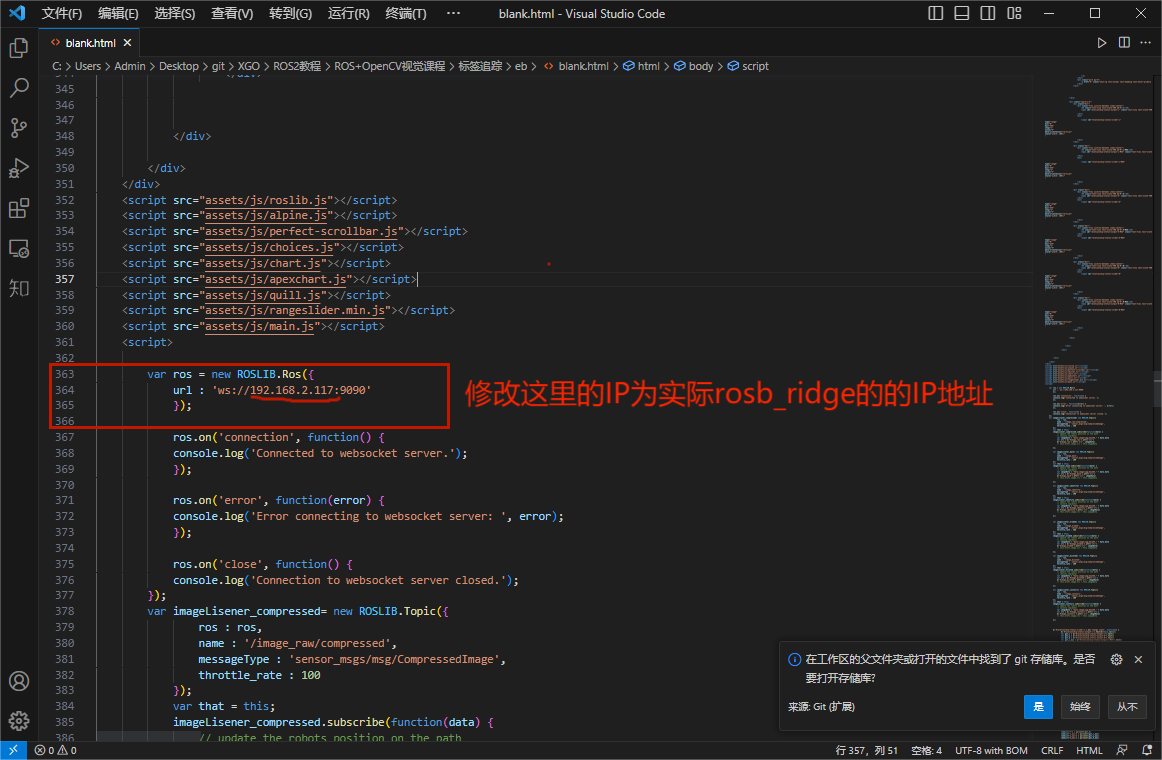This screenshot has height=760, width=1162.
Task: Expand the html symbol breadcrumb
Action: click(x=642, y=66)
